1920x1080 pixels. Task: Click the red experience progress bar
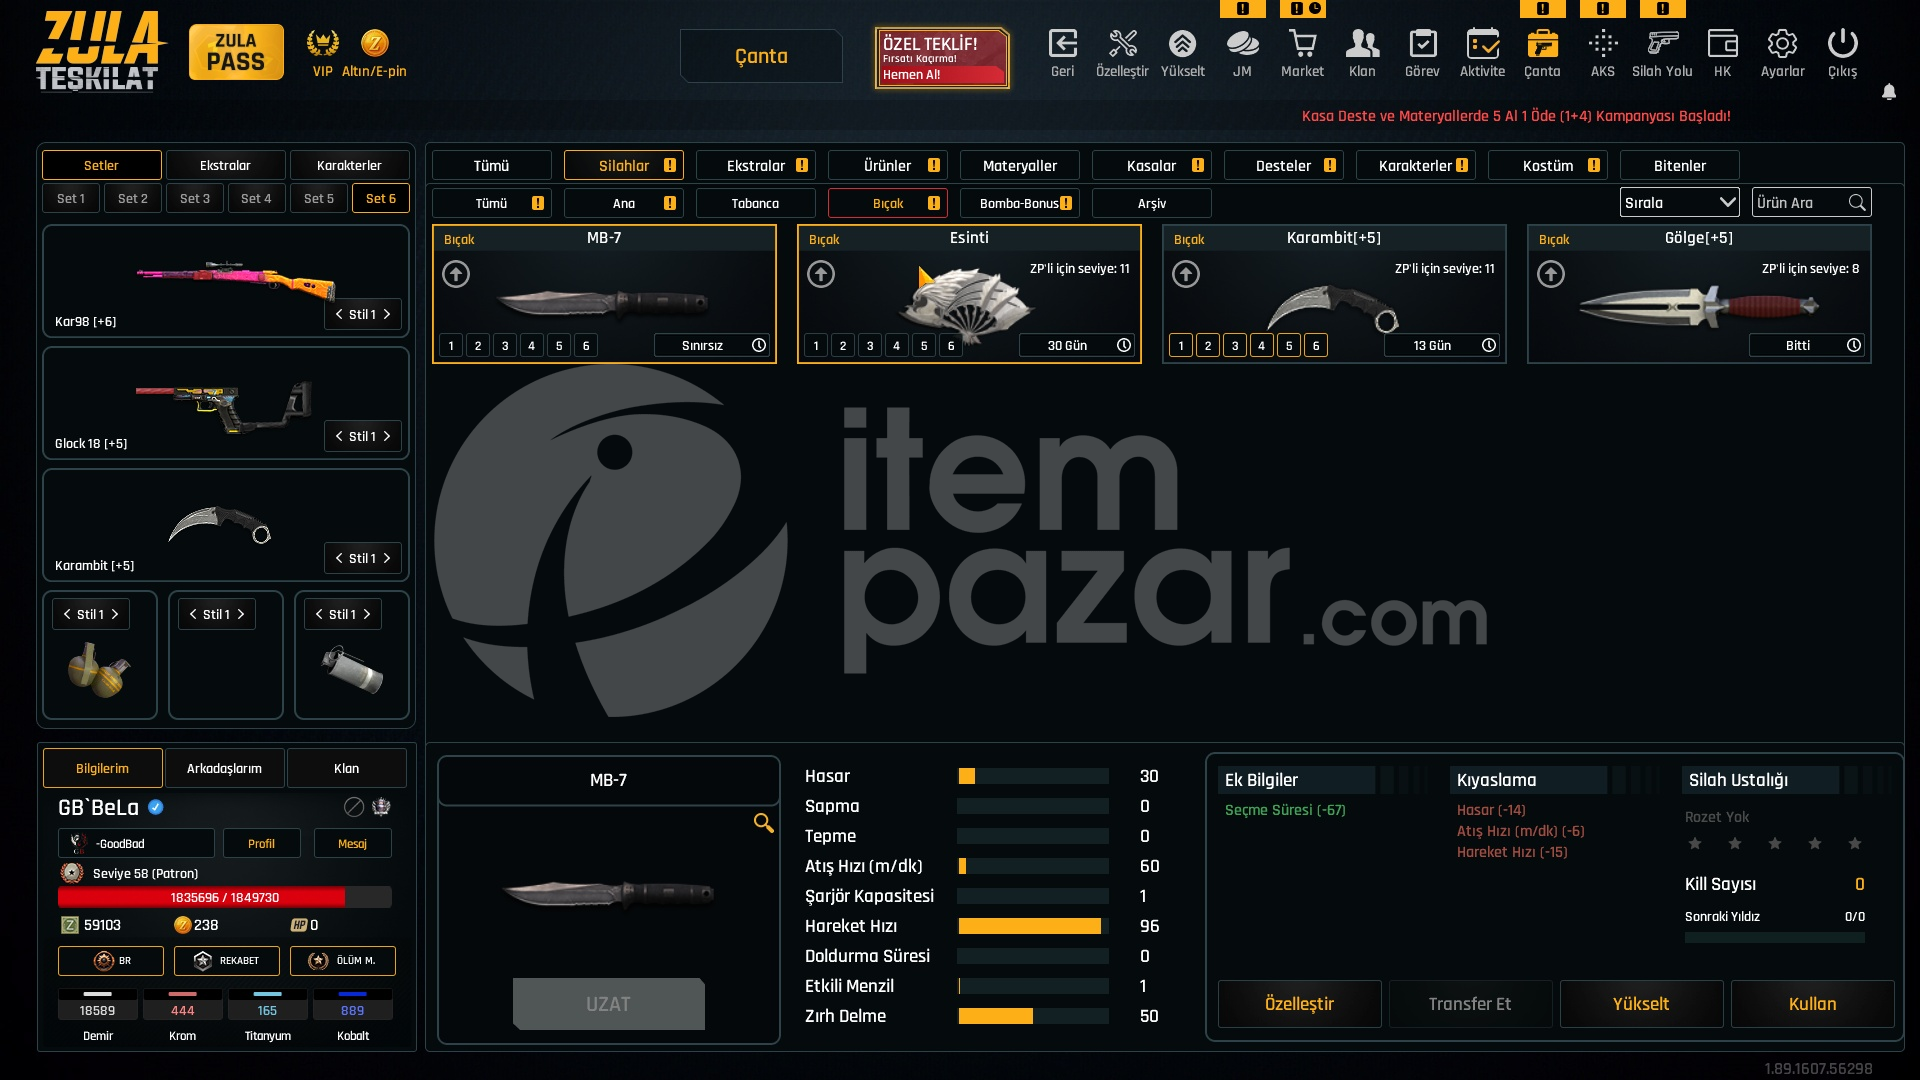(225, 897)
